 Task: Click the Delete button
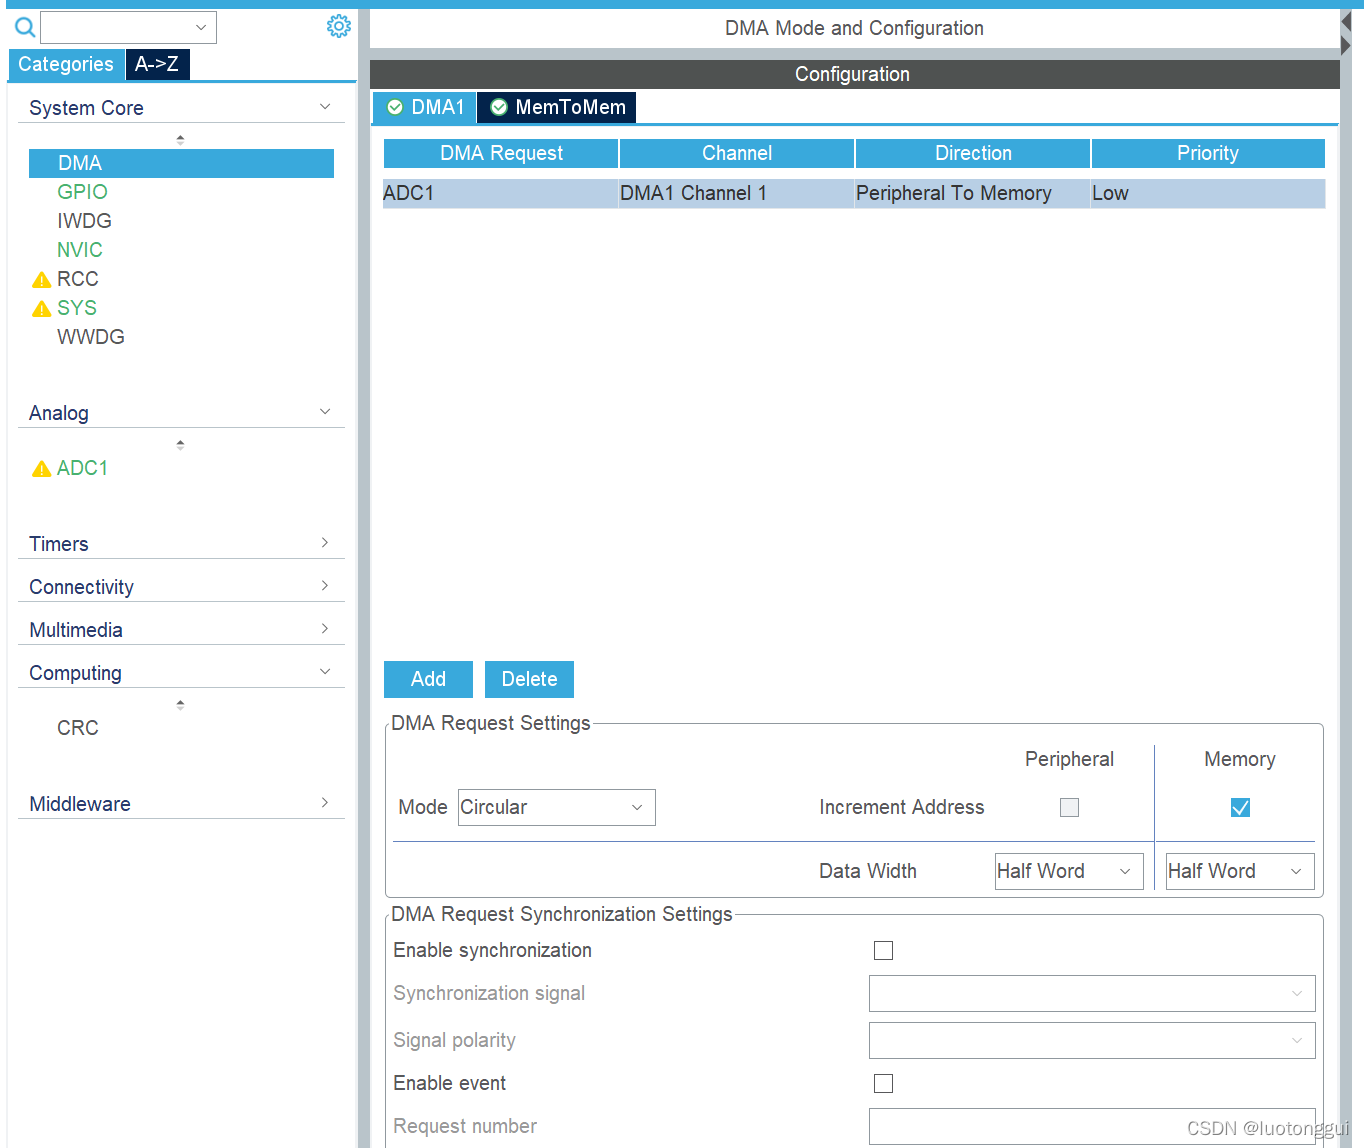coord(529,679)
